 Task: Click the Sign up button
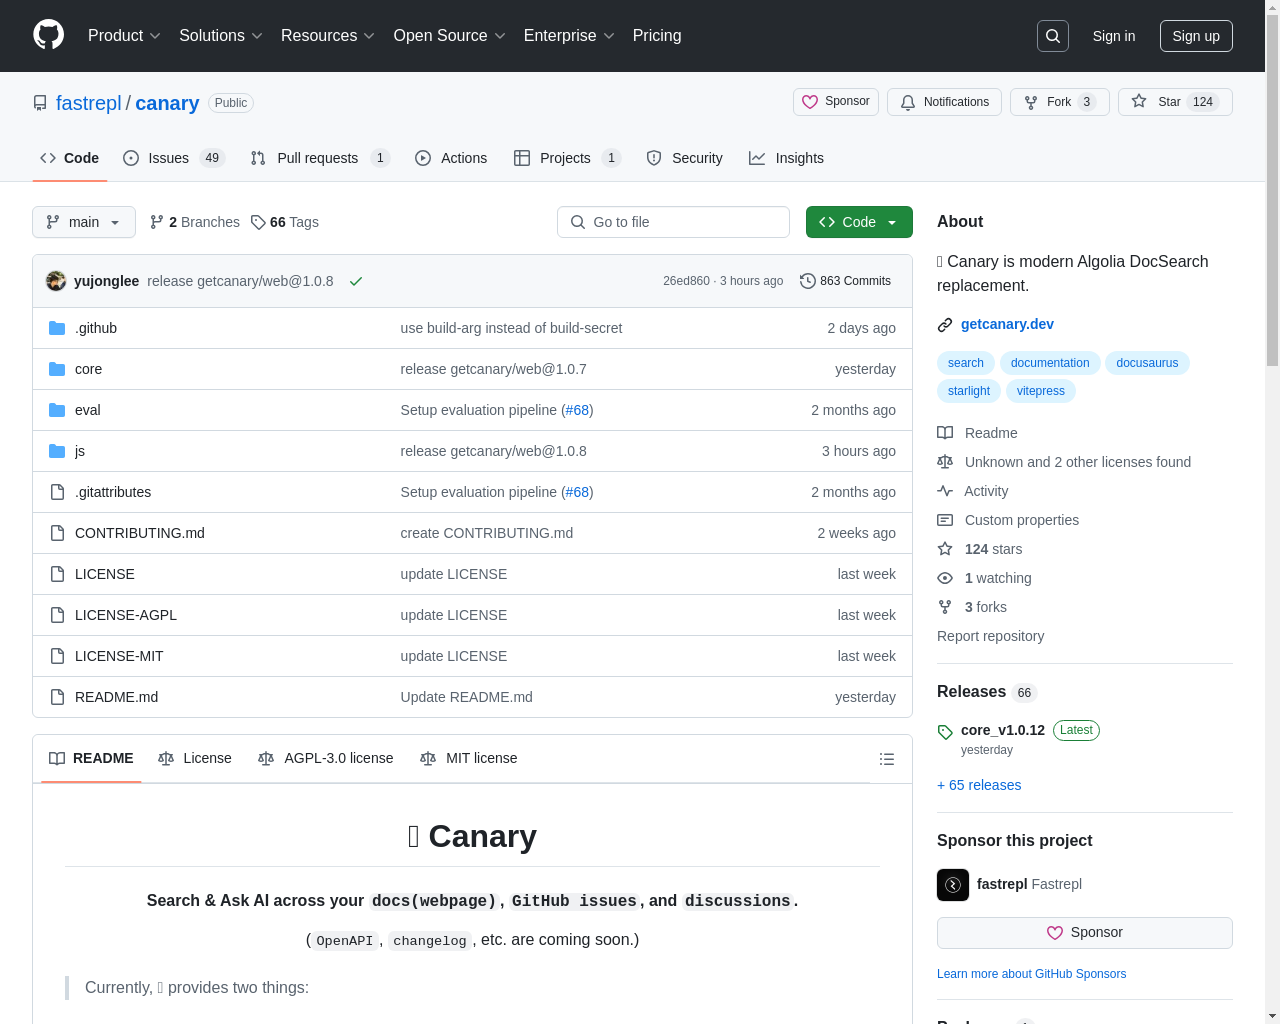[x=1196, y=36]
